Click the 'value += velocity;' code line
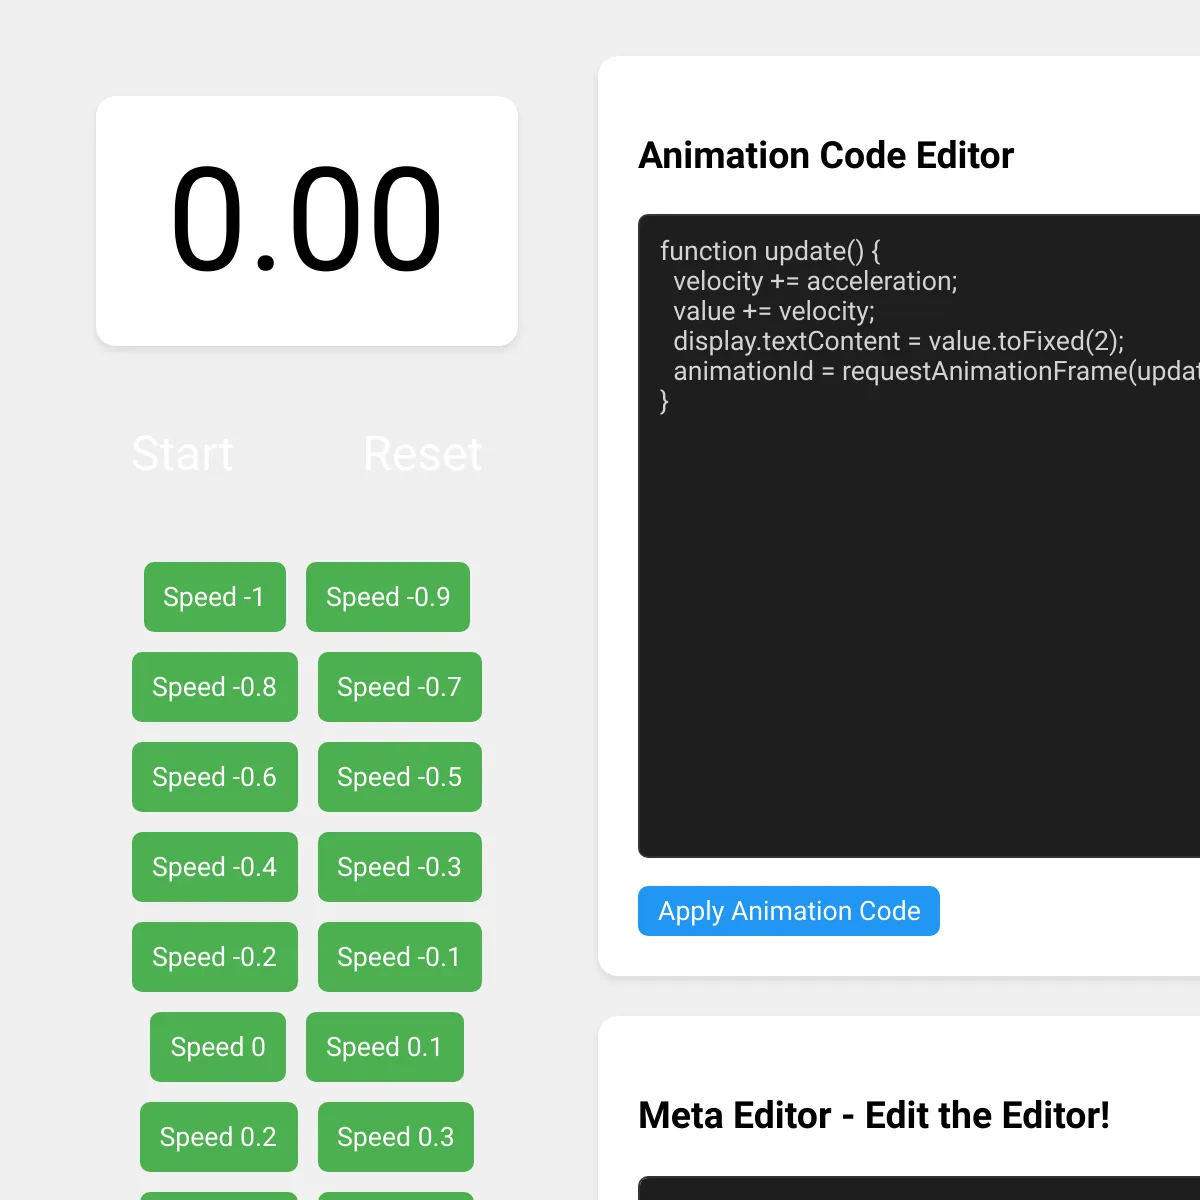This screenshot has width=1200, height=1200. point(774,311)
